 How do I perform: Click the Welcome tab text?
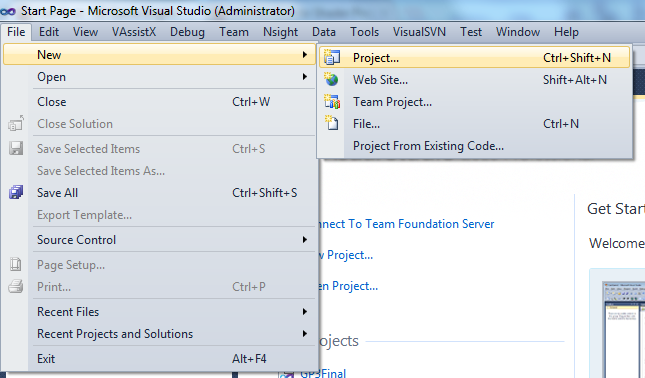click(617, 243)
